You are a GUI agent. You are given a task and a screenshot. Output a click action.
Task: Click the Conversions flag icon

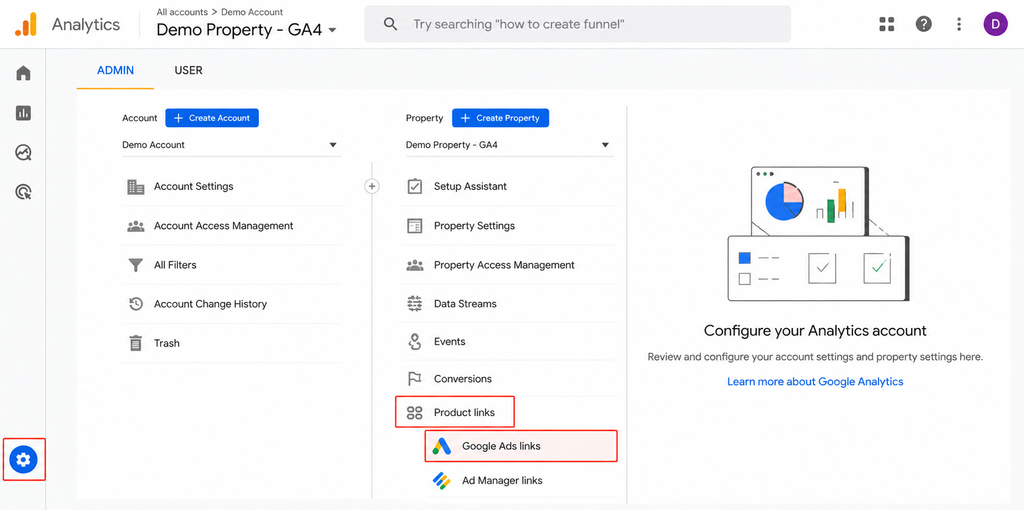coord(415,379)
